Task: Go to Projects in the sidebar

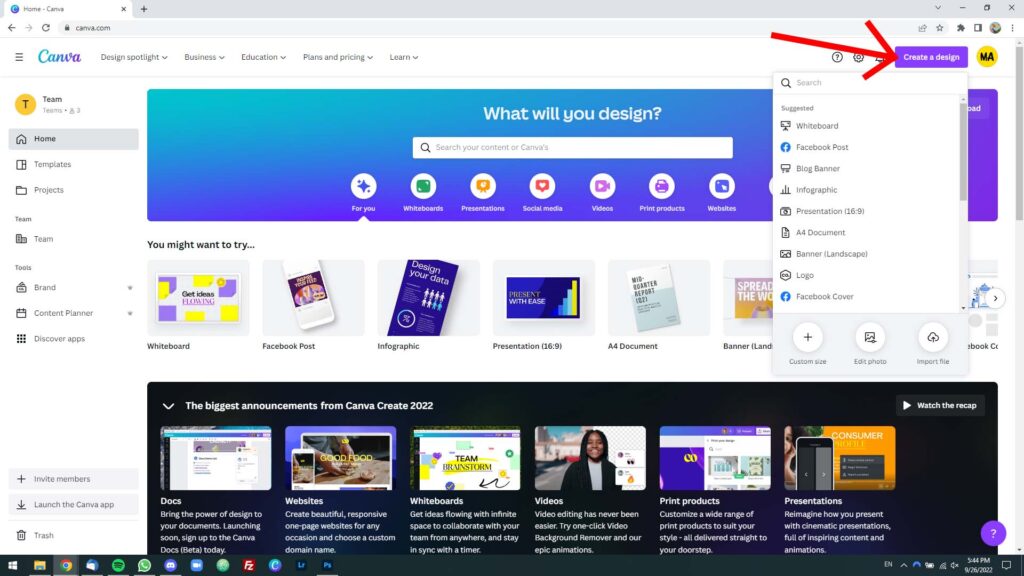Action: click(x=73, y=190)
